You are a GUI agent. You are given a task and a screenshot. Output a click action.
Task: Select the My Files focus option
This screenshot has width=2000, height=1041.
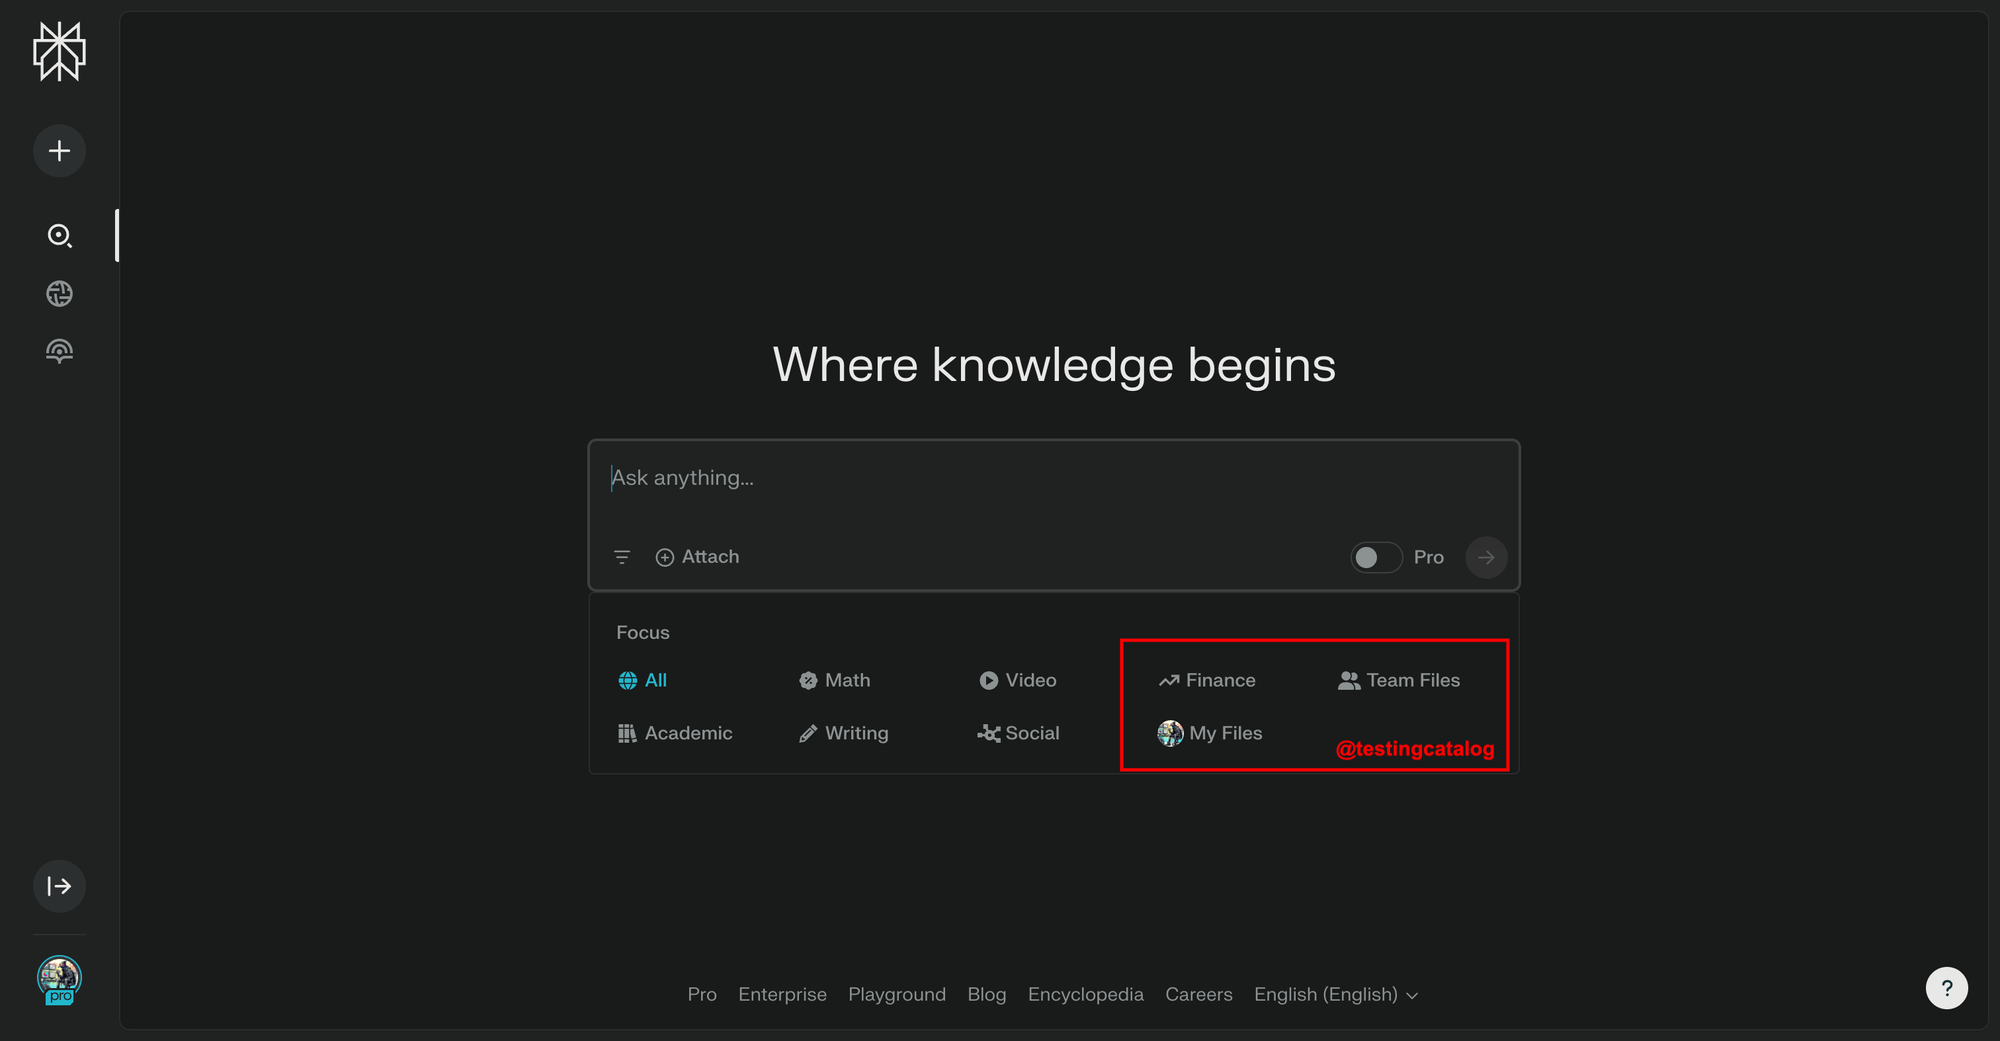click(x=1210, y=733)
